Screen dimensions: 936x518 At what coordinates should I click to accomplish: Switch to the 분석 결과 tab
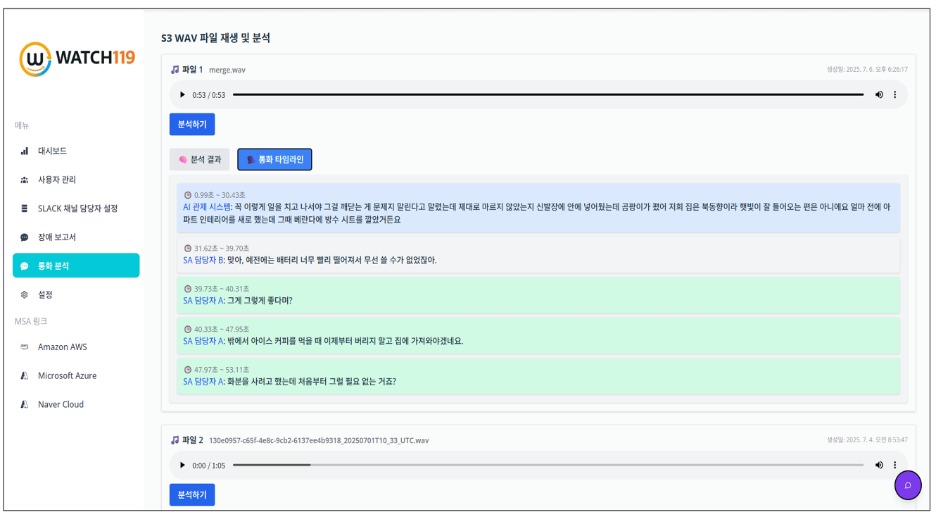(199, 159)
